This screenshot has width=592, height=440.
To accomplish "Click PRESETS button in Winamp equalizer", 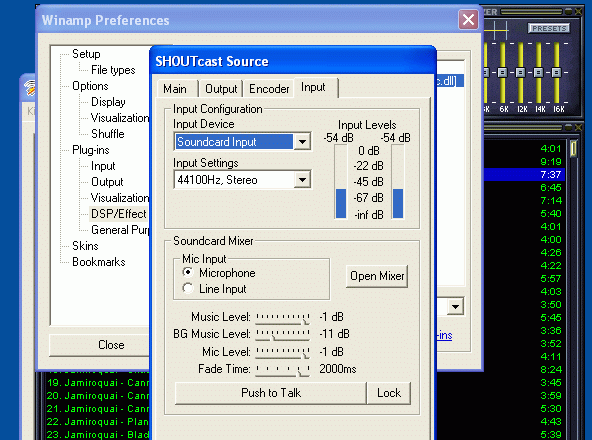I will coord(549,28).
